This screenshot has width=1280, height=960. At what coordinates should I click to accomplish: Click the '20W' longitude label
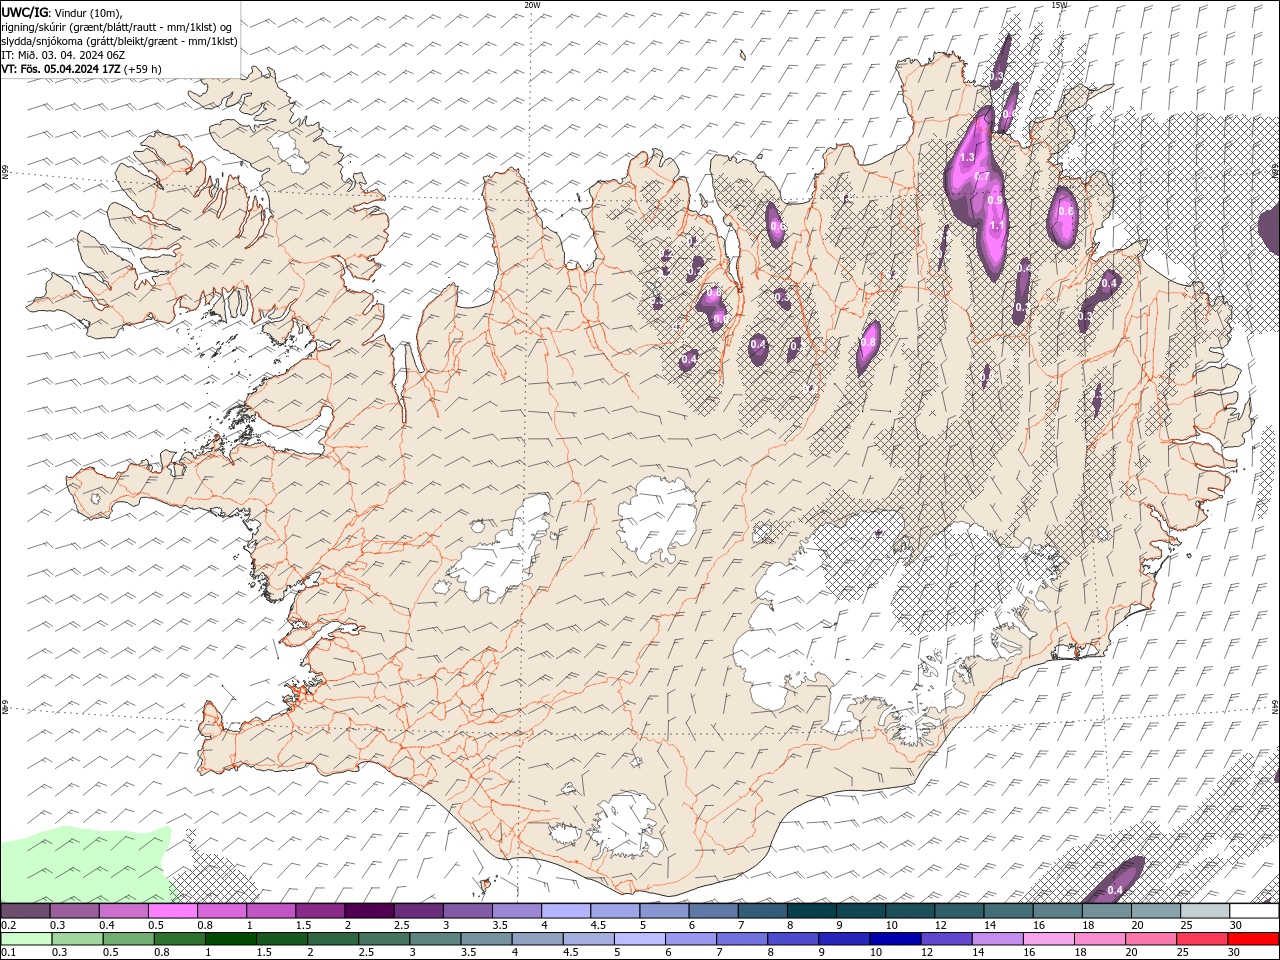click(x=532, y=5)
